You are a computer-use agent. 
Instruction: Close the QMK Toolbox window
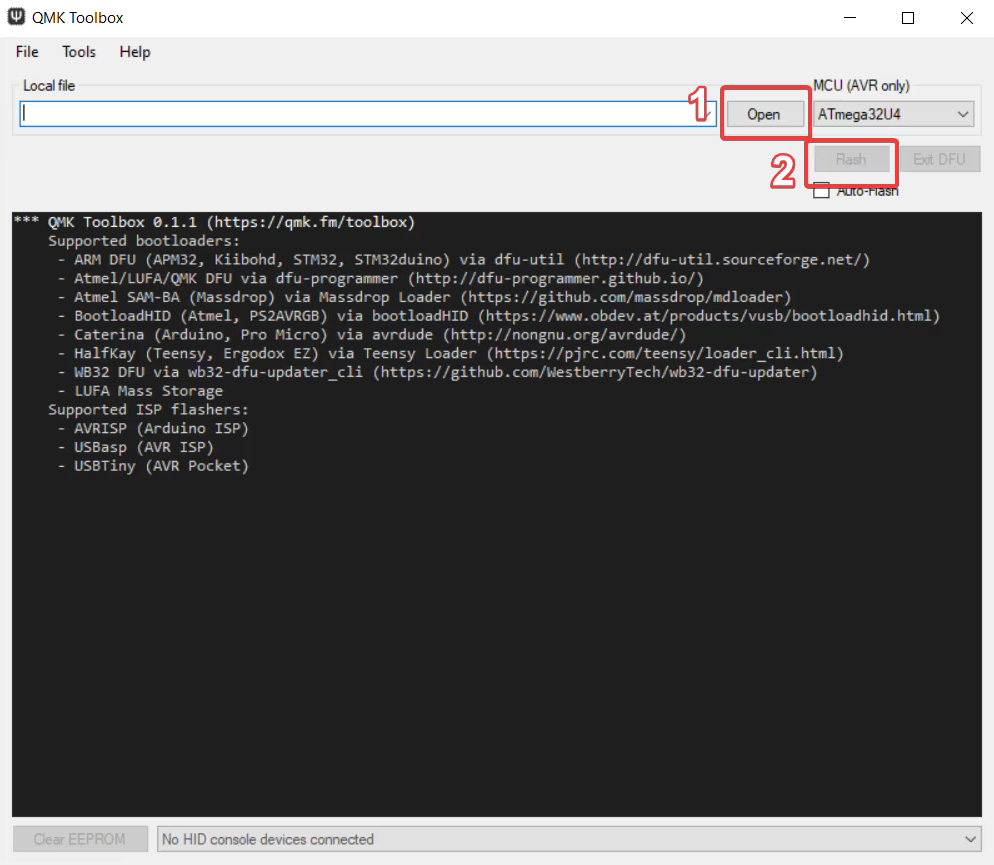coord(966,18)
